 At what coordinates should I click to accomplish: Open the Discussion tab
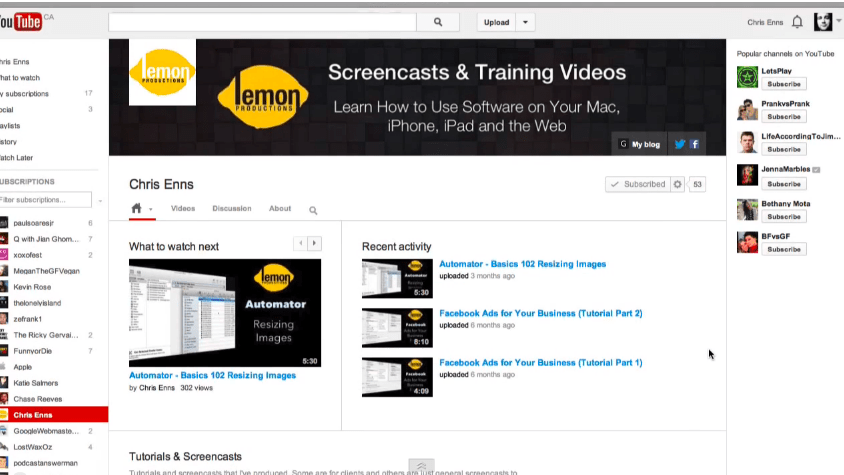[x=231, y=209]
